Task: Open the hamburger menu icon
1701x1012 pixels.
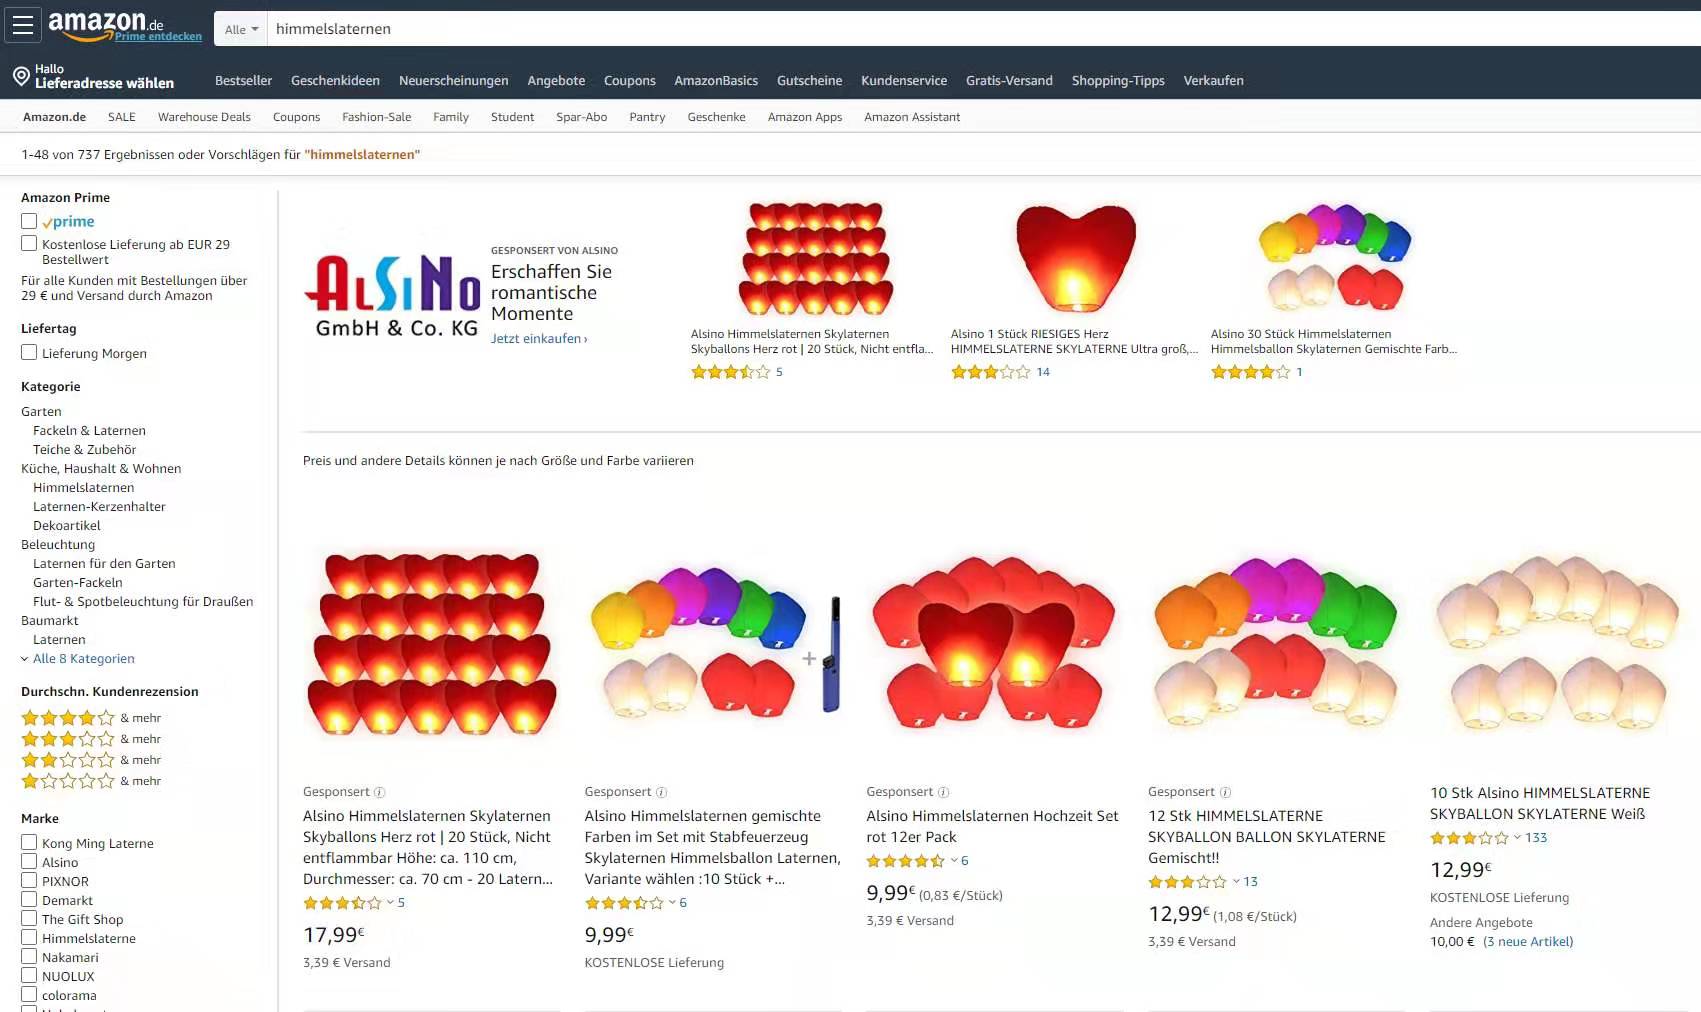Action: tap(22, 25)
